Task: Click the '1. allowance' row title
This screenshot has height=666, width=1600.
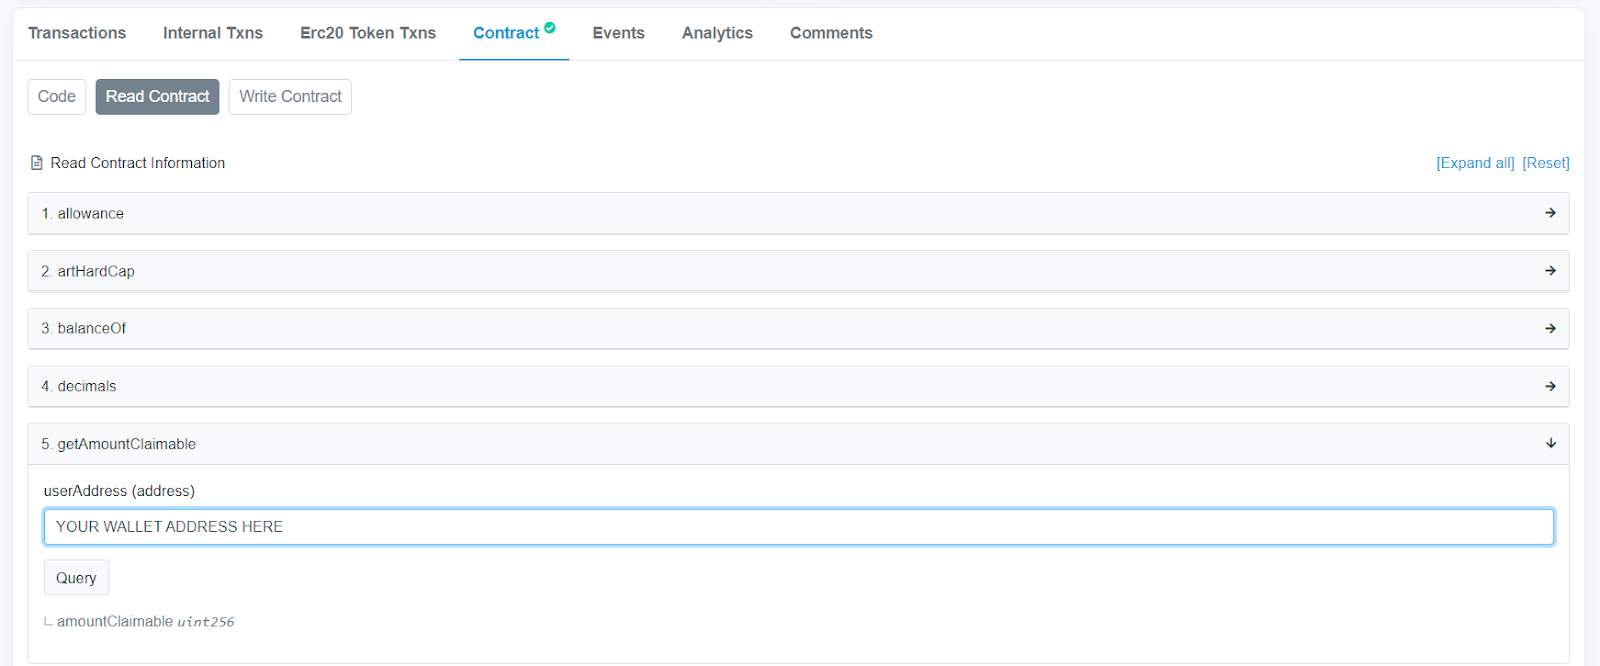Action: click(83, 214)
